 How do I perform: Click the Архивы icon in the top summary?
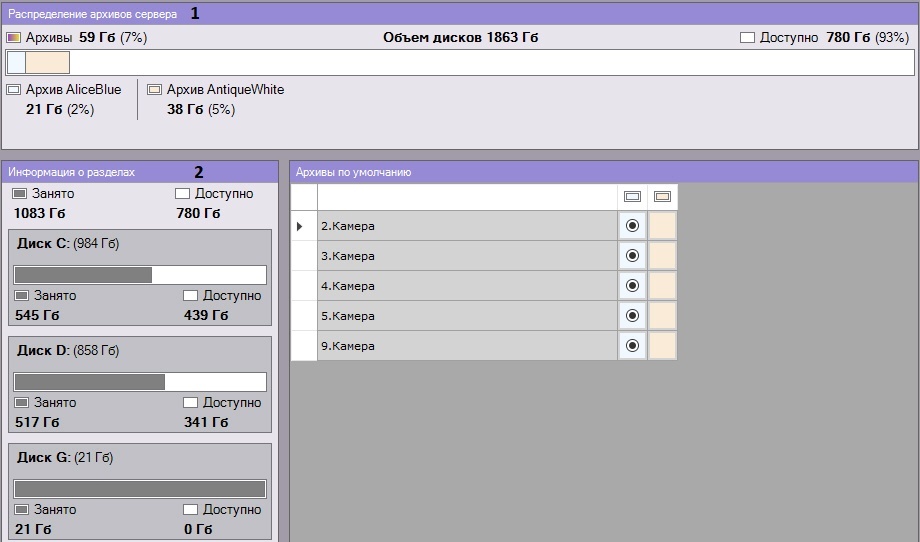click(13, 38)
